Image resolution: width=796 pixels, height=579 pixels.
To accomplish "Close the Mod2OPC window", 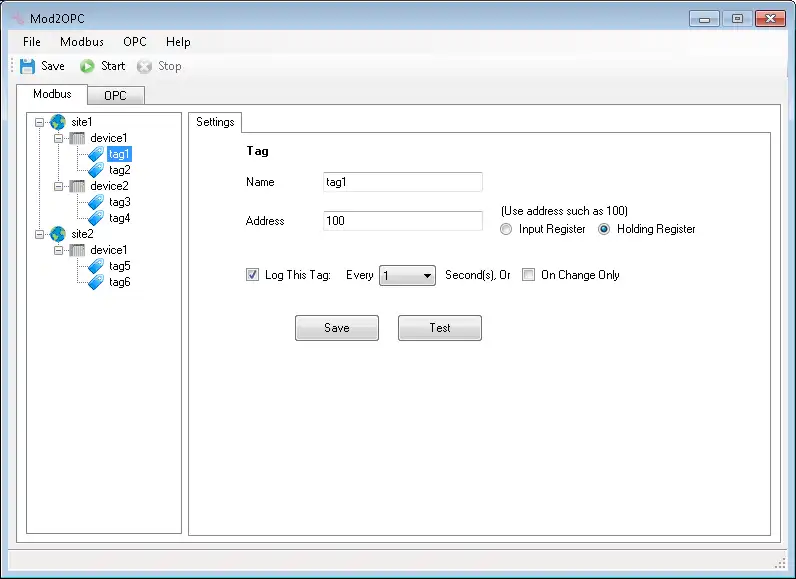I will (770, 19).
